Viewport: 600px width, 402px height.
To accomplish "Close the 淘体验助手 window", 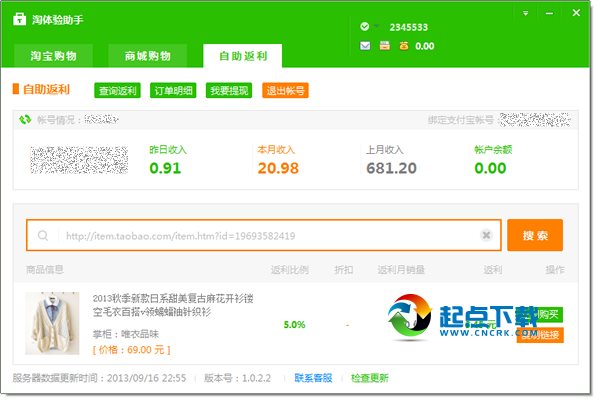I will [576, 13].
